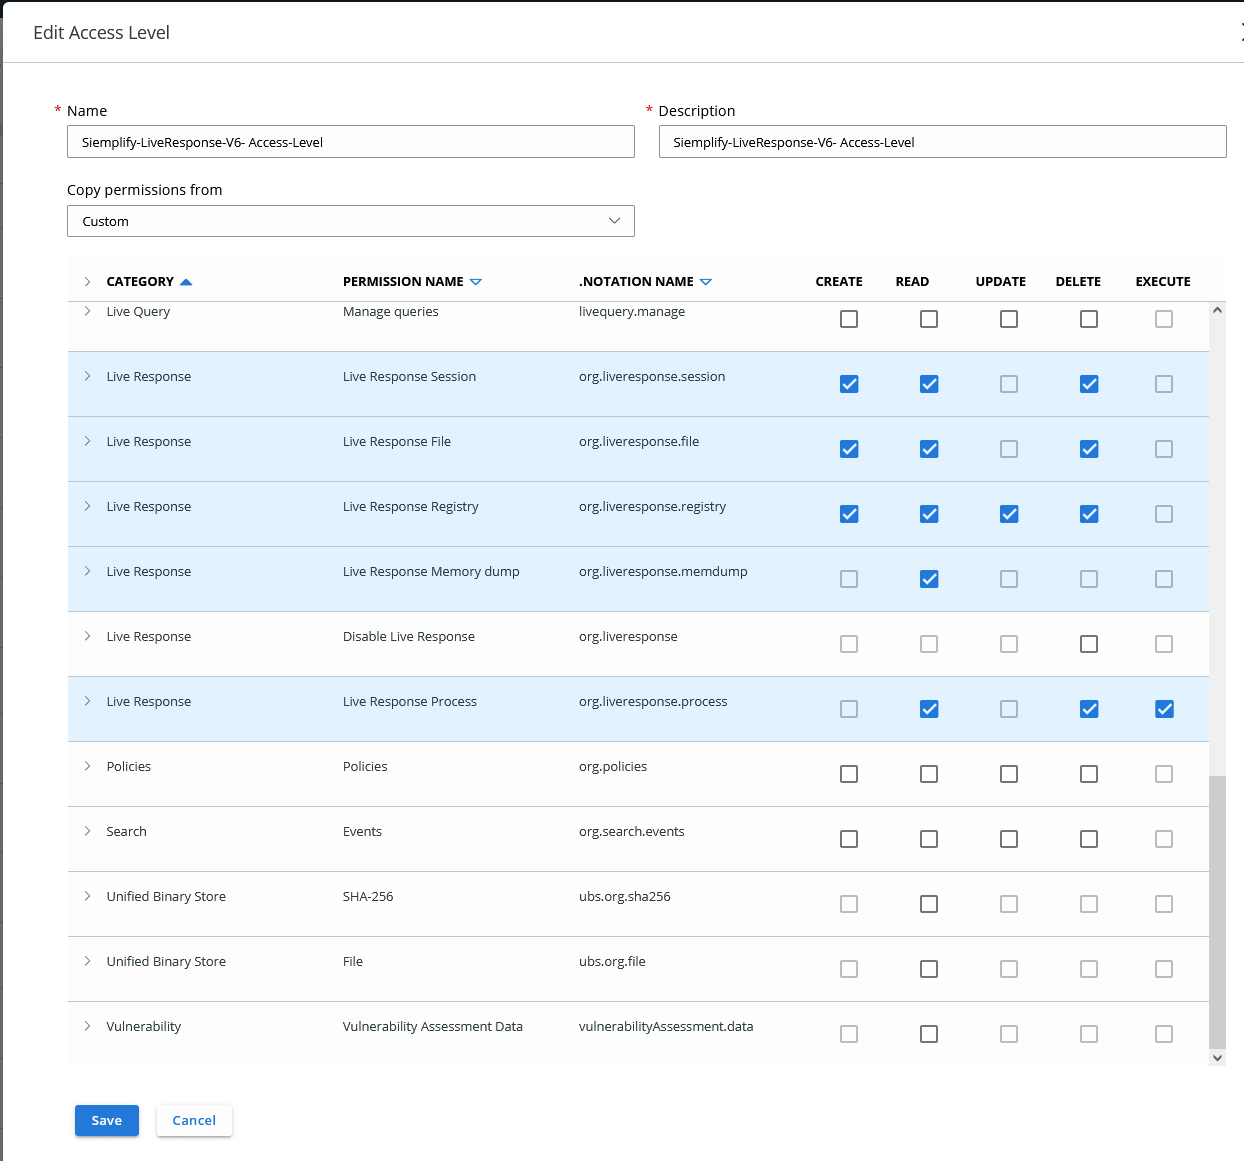Click the Cancel button

point(194,1120)
